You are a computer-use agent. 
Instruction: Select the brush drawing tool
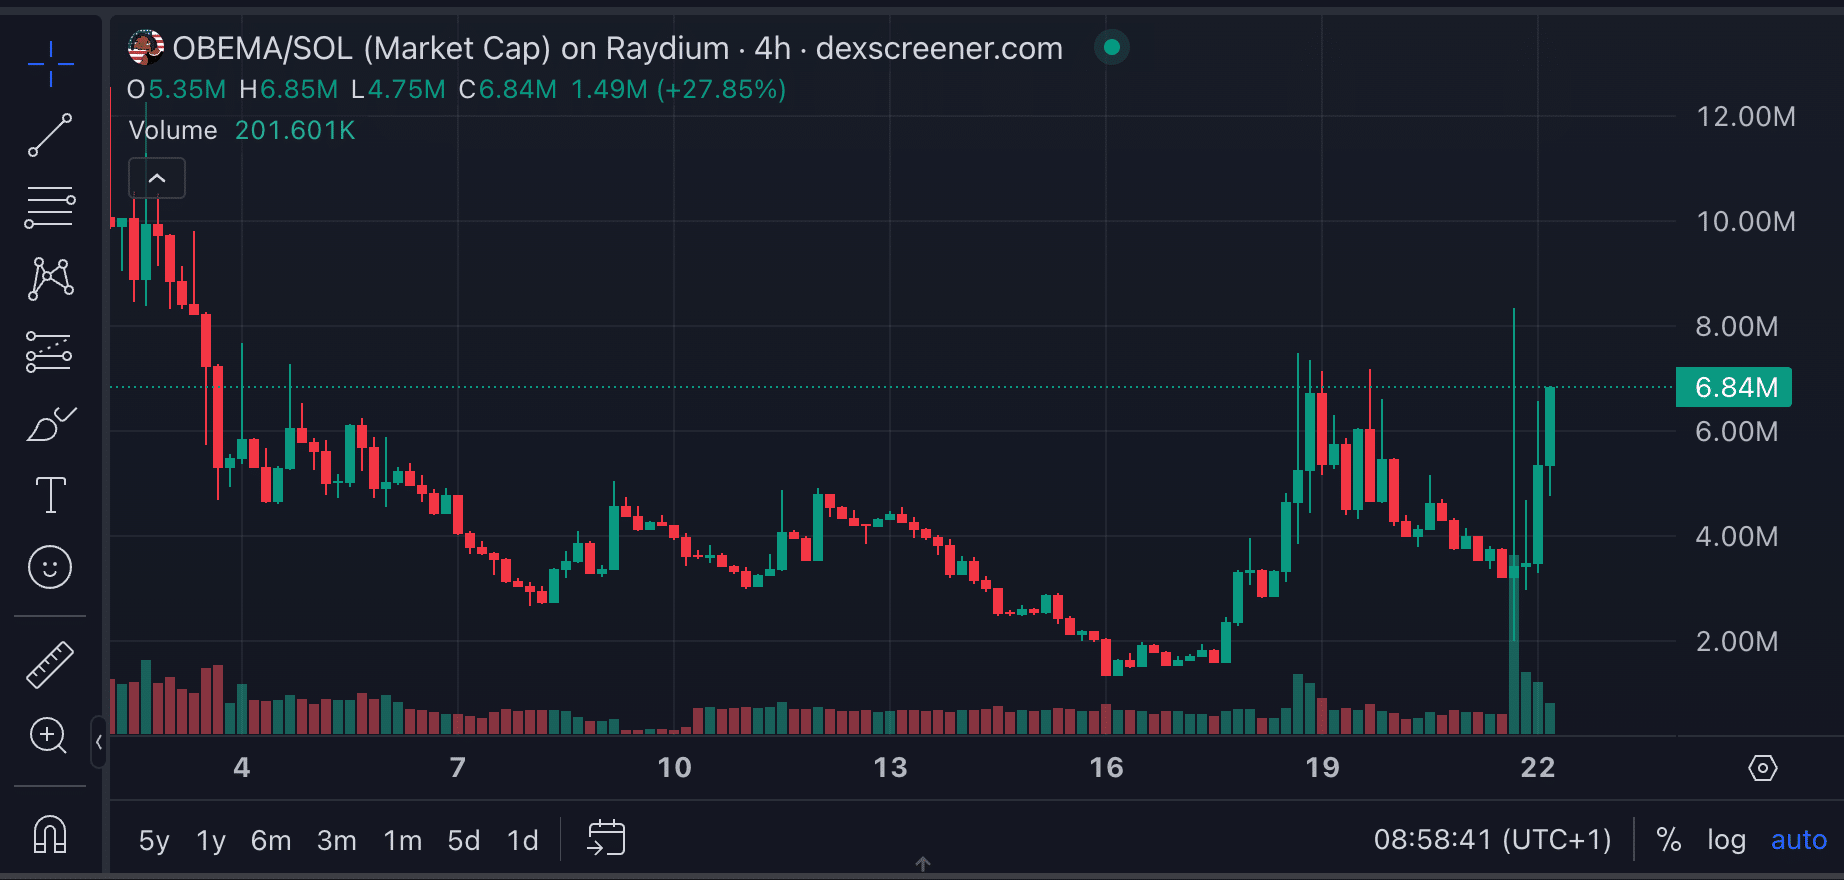[50, 424]
